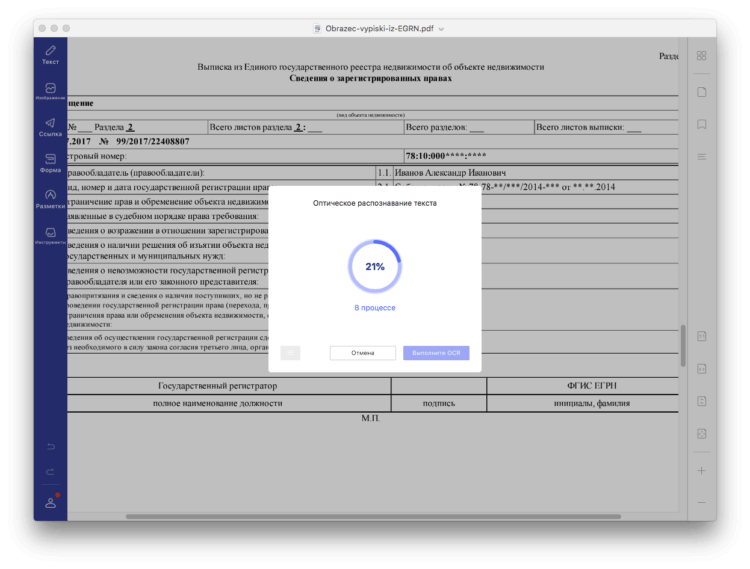The image size is (750, 569).
Task: Click the zoom in plus icon
Action: [x=702, y=470]
